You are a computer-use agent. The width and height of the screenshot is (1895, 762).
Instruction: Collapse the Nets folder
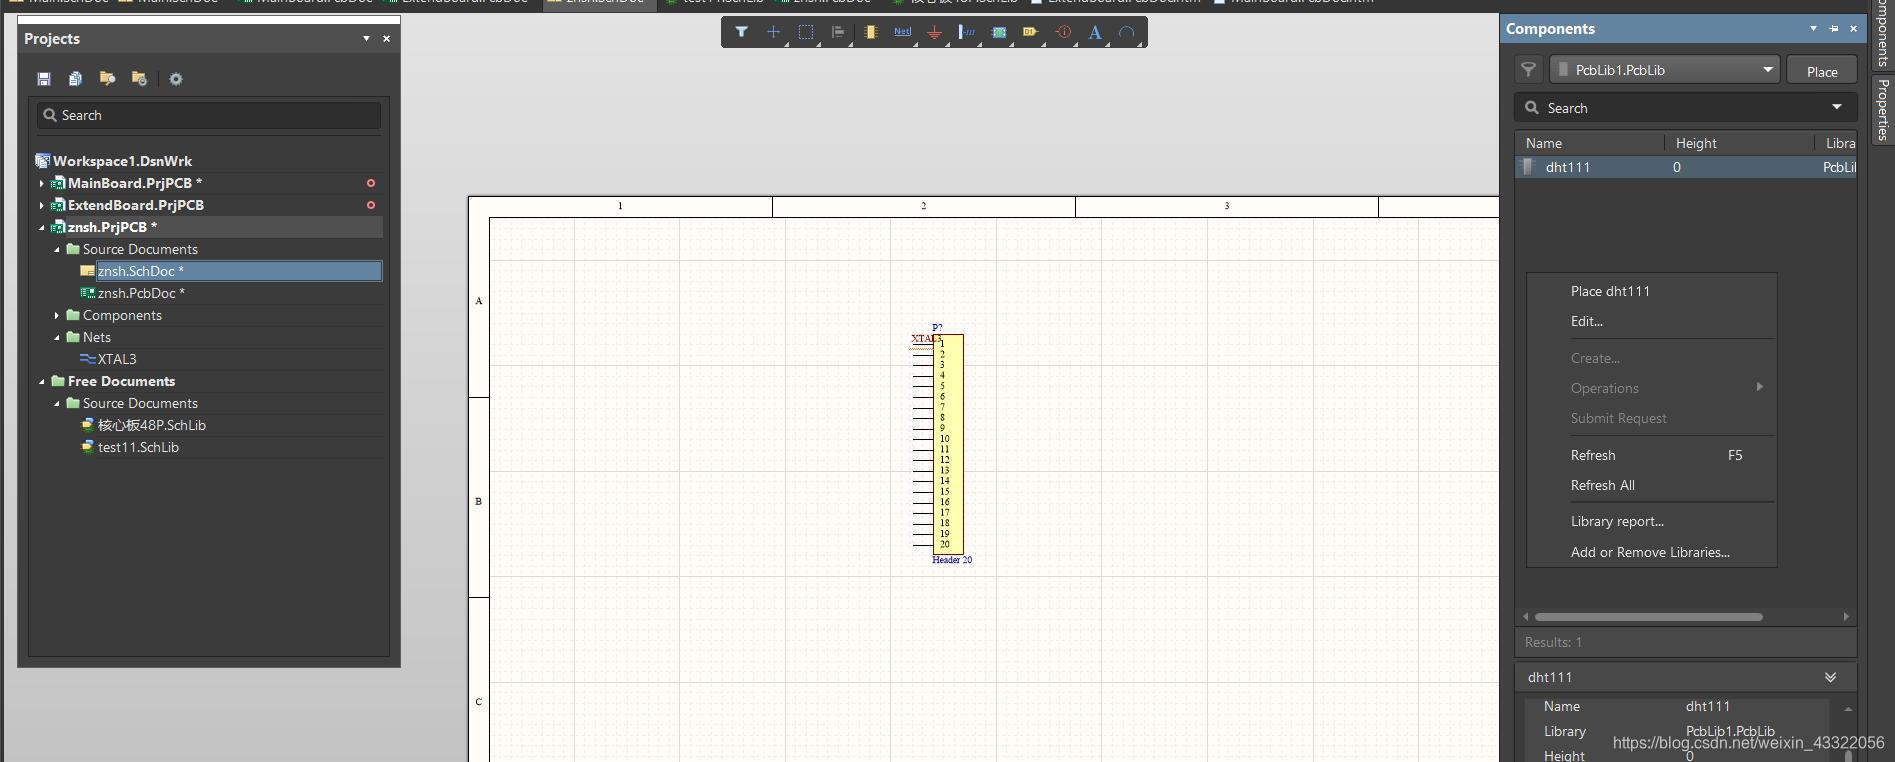tap(56, 337)
